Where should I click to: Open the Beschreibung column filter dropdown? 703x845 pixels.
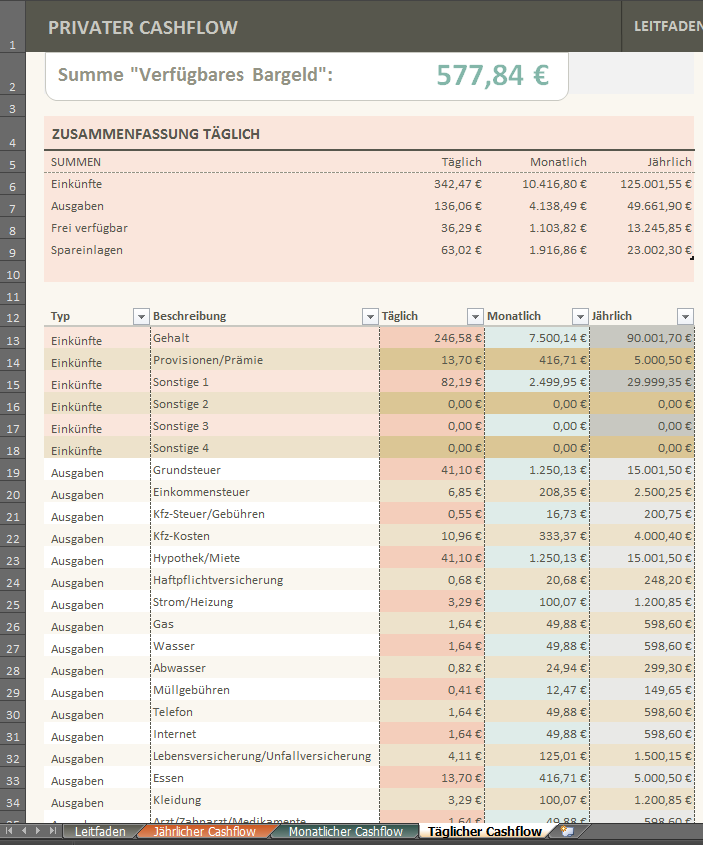click(370, 316)
